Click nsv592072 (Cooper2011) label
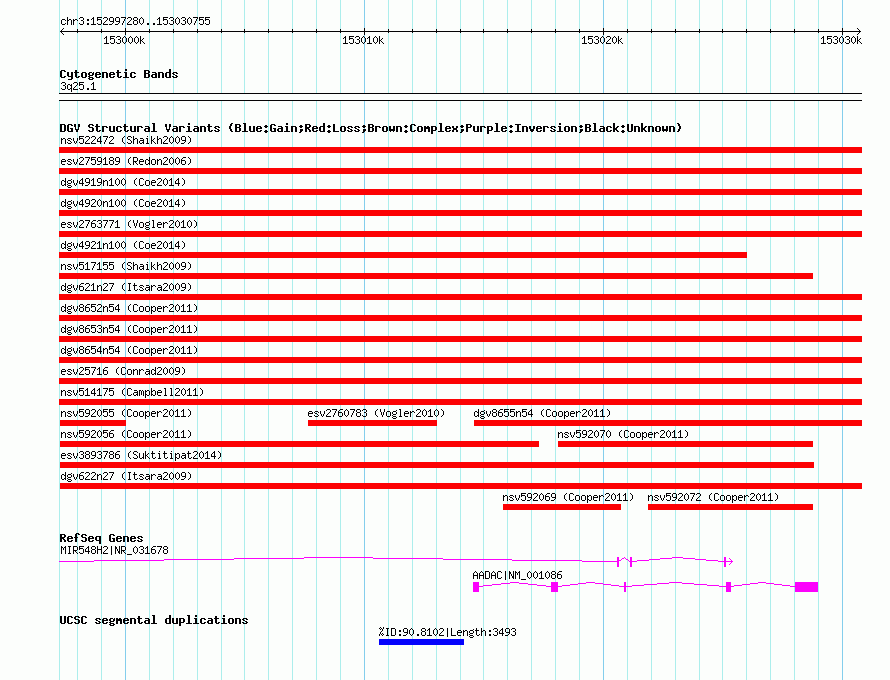The width and height of the screenshot is (890, 680). pos(713,497)
